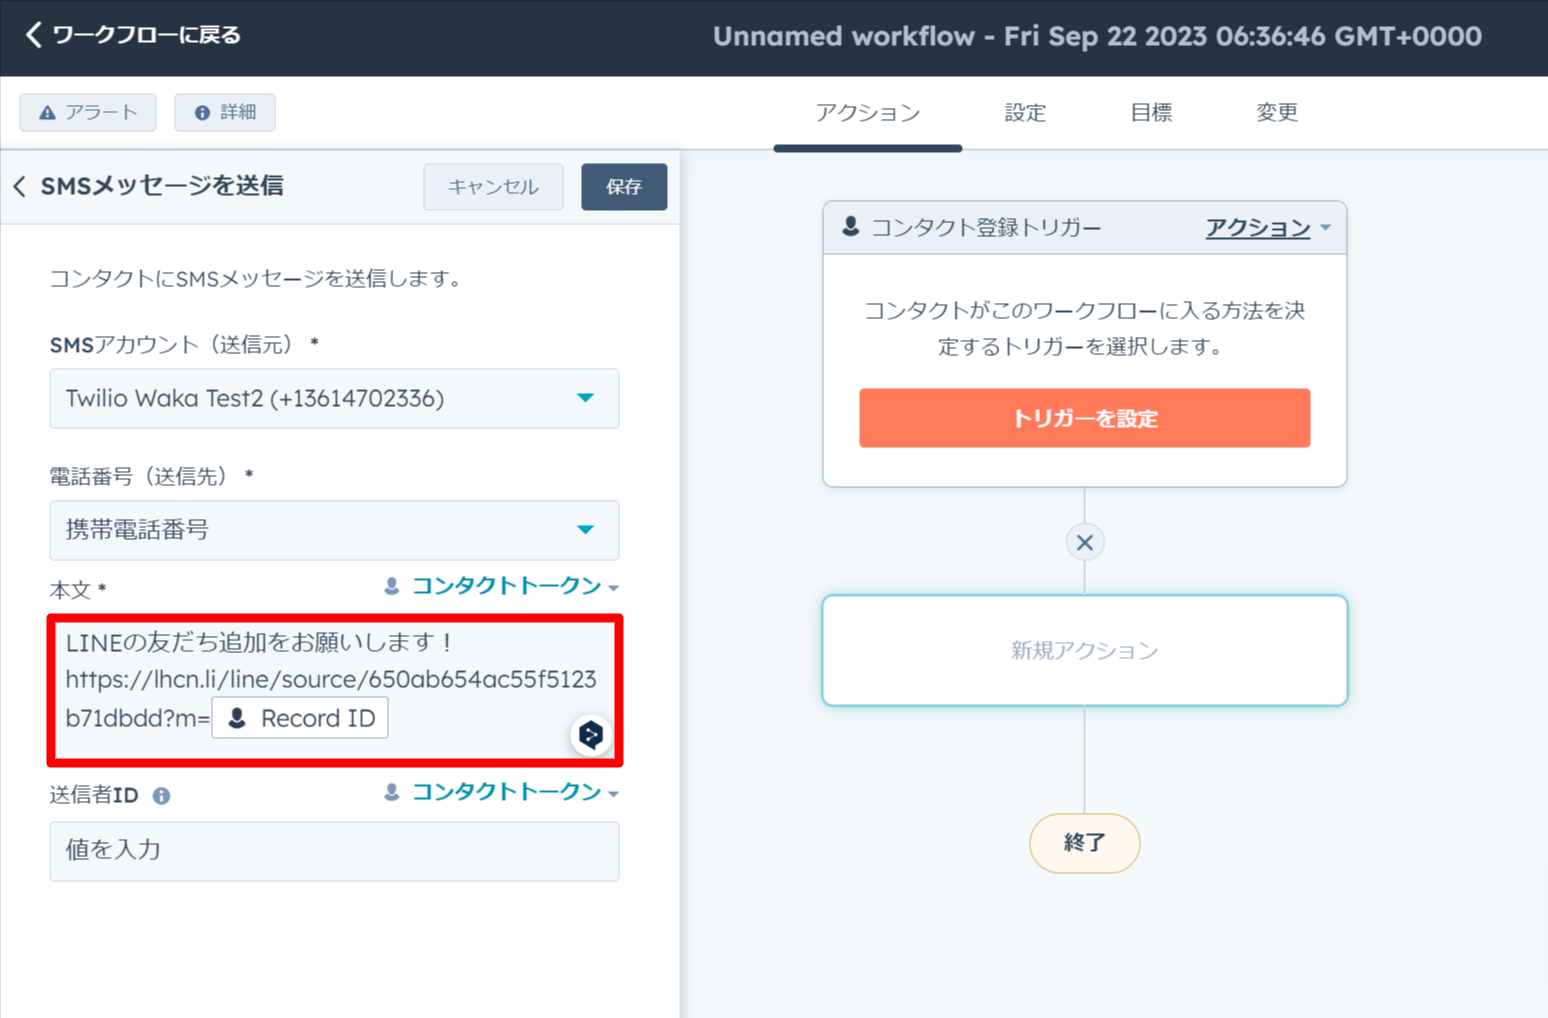Switch to the 設定 tab
Image resolution: width=1548 pixels, height=1018 pixels.
pos(1025,113)
